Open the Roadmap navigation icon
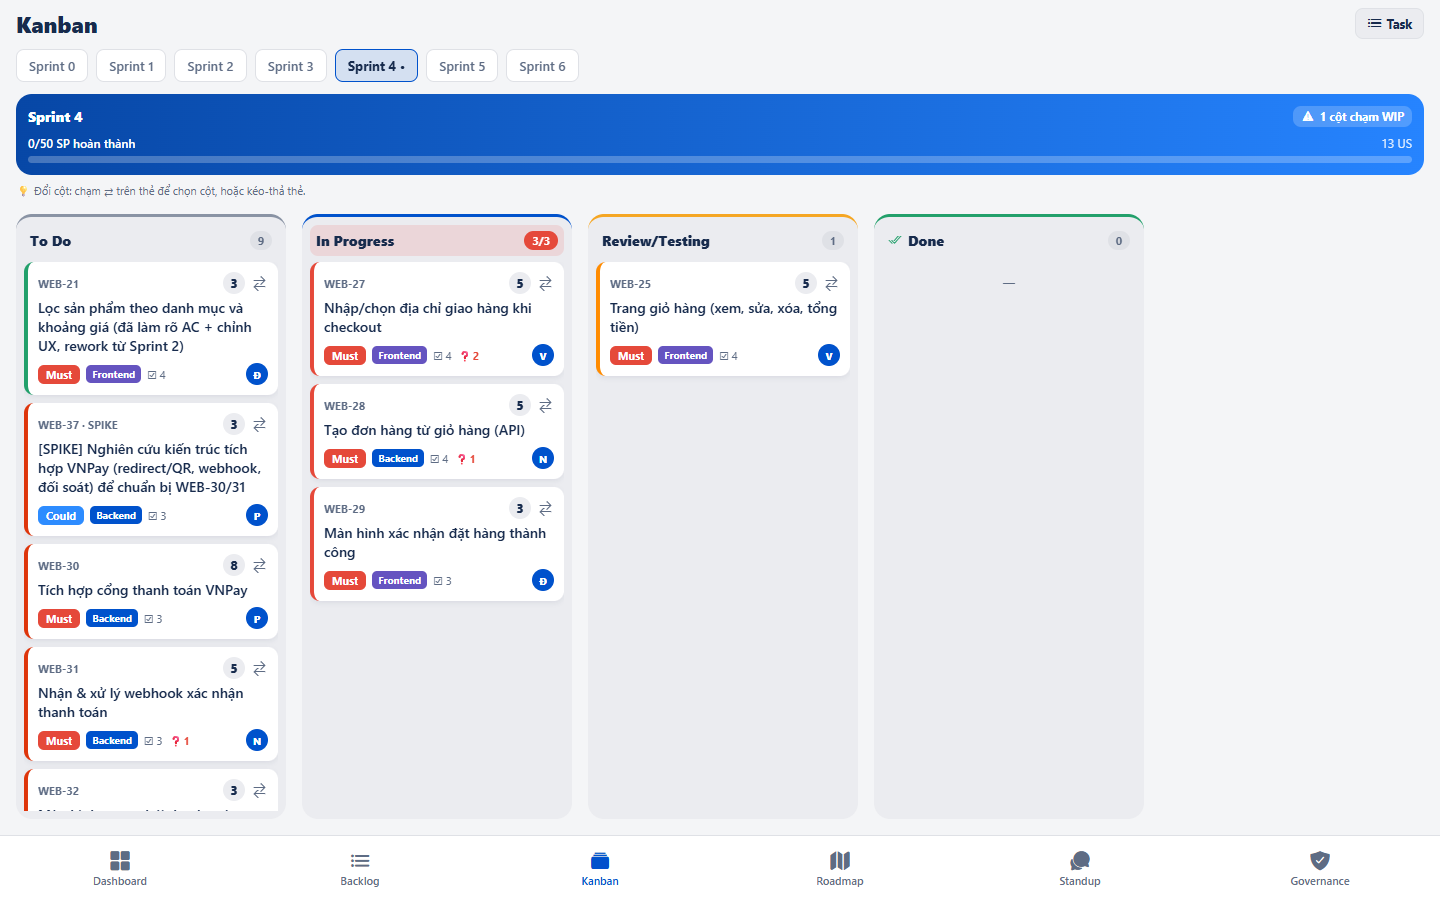This screenshot has height=900, width=1440. pos(840,861)
